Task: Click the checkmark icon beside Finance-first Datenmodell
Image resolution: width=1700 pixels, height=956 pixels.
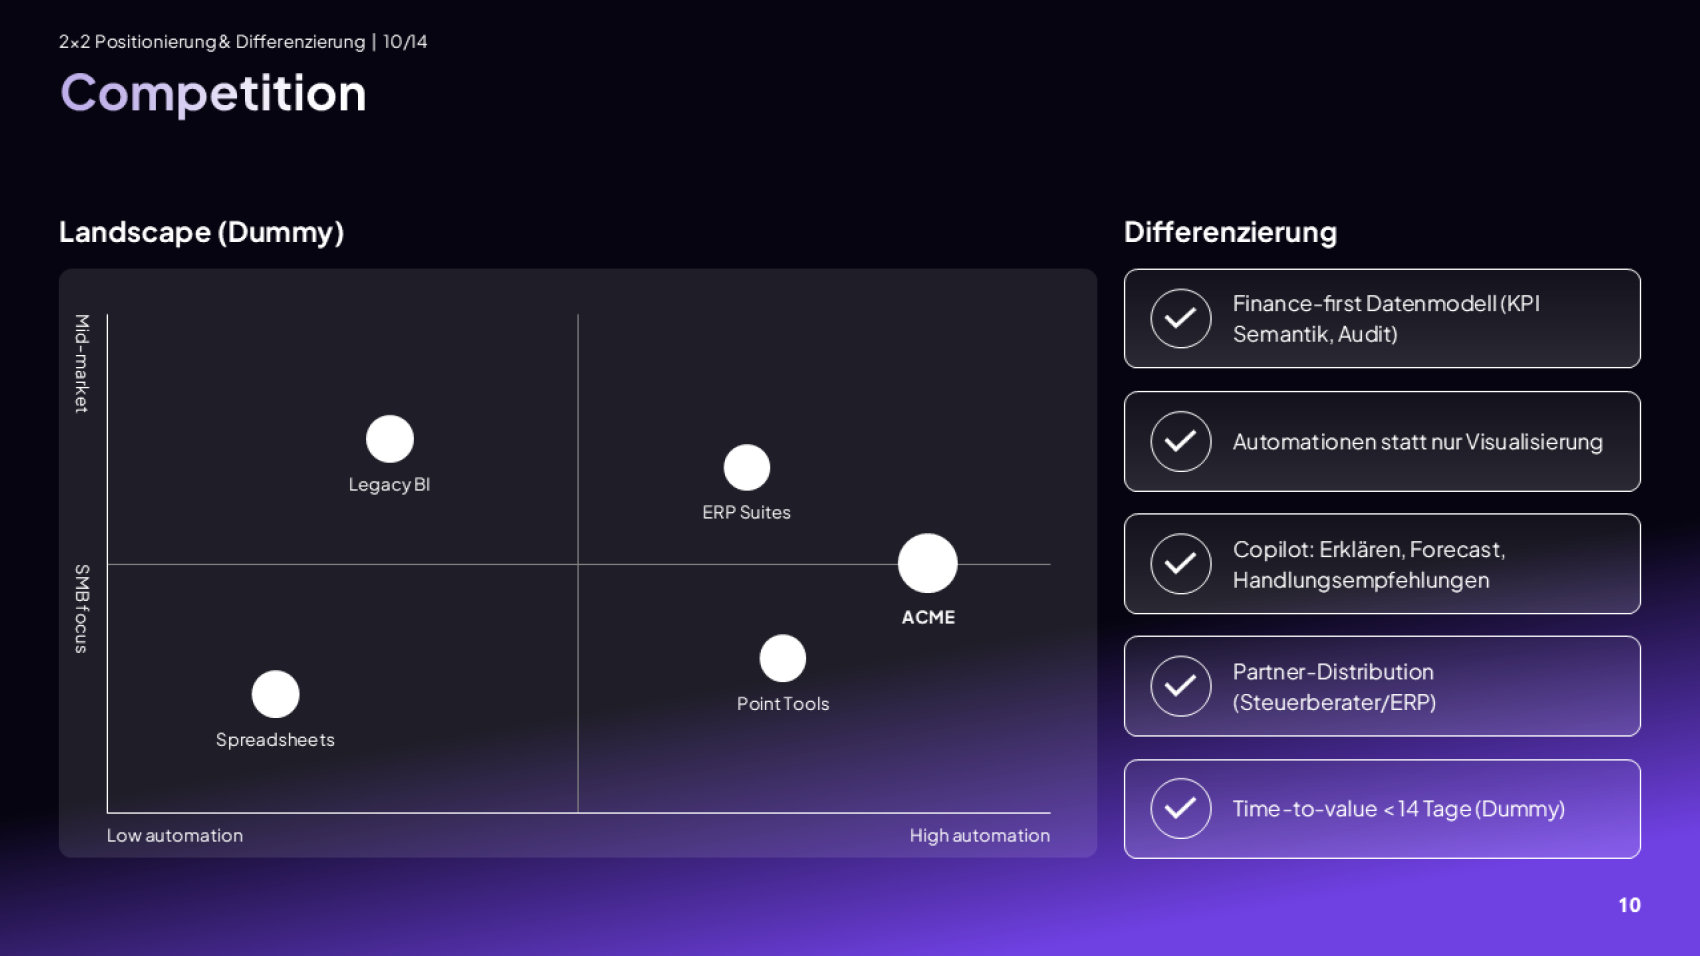Action: 1181,318
